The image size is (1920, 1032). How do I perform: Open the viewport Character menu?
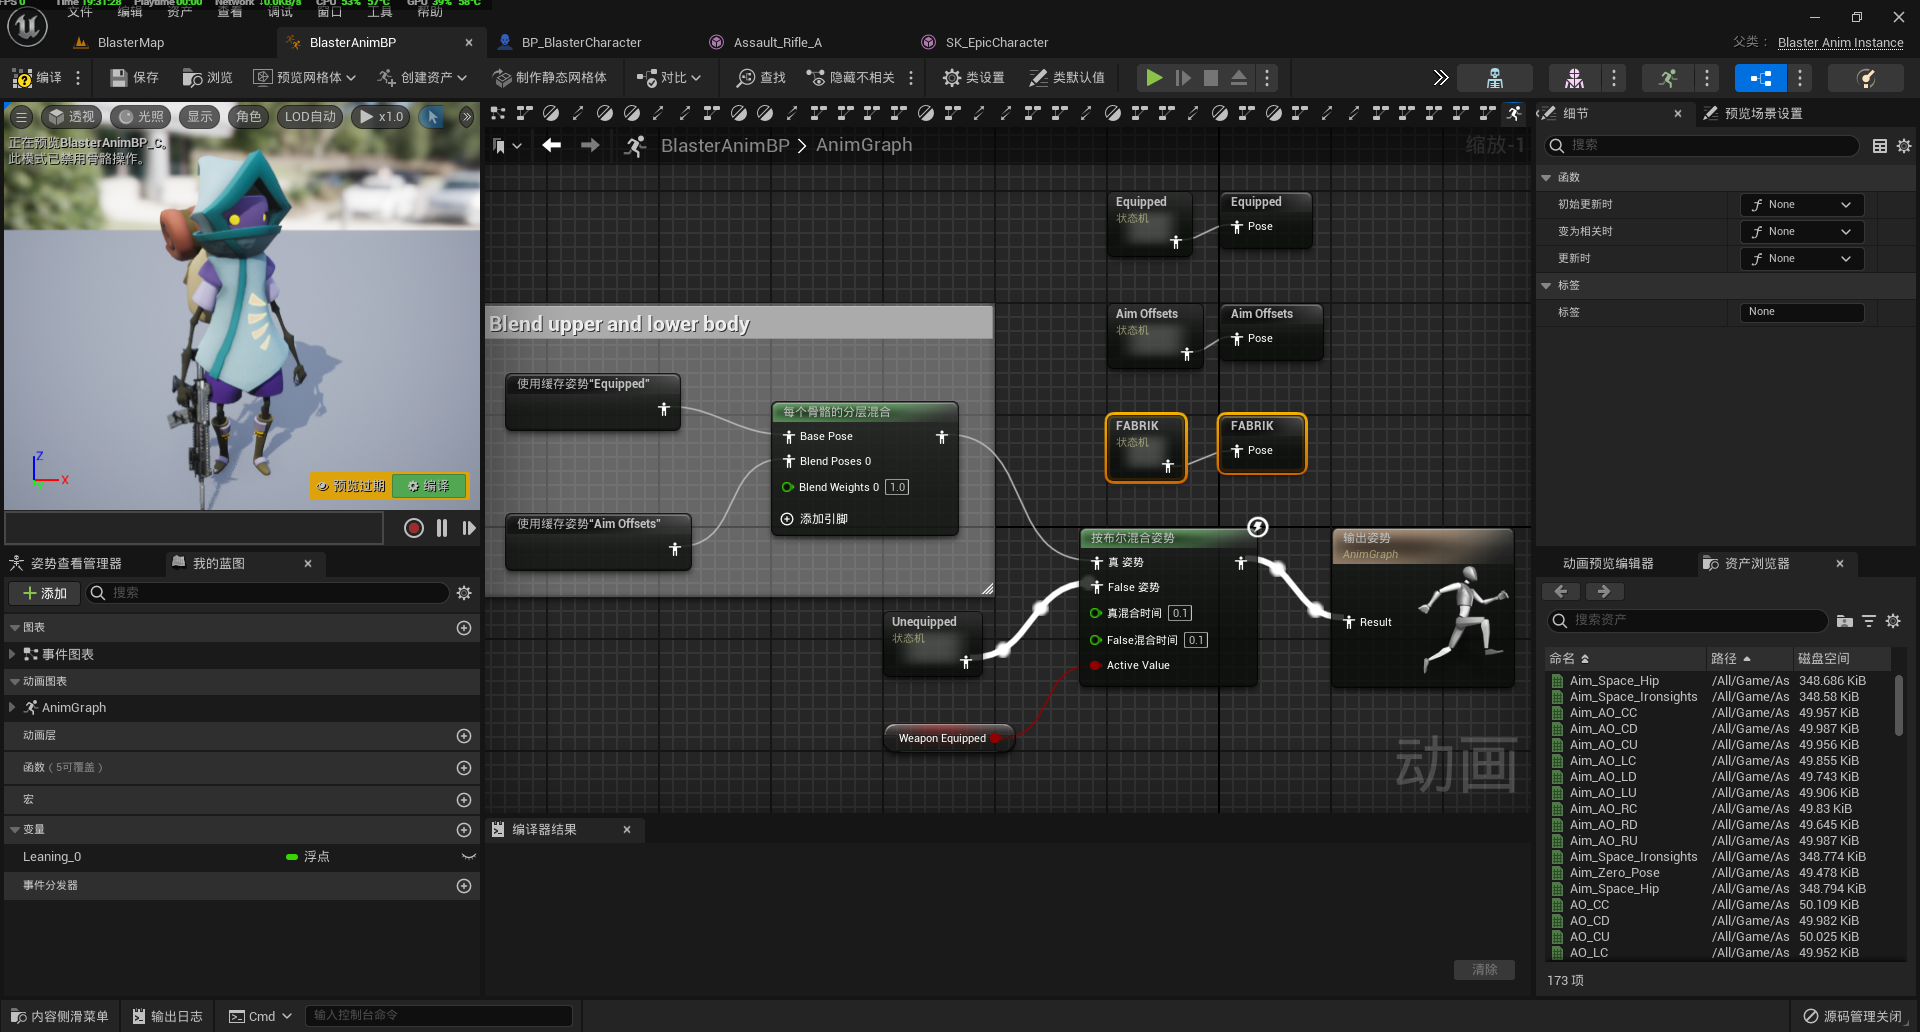tap(248, 117)
